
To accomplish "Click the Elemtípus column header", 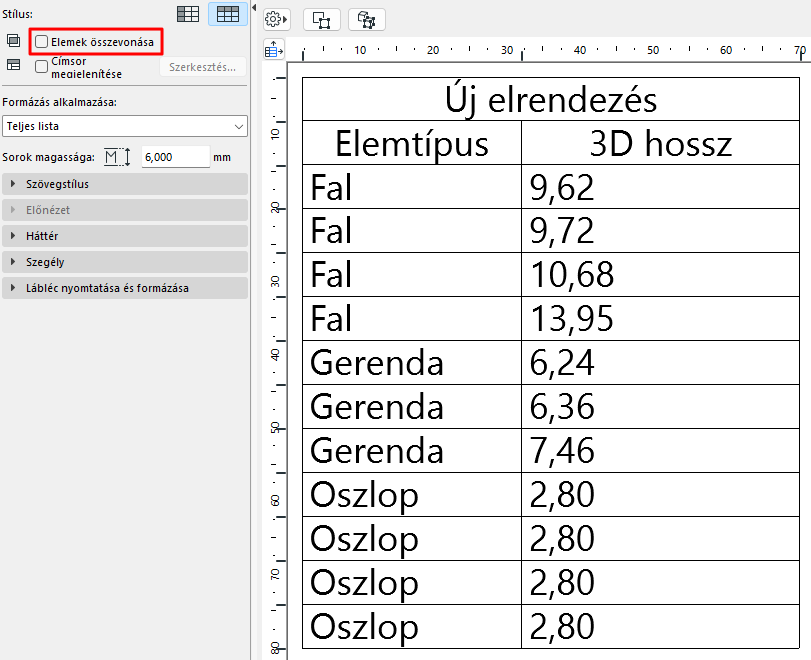I will pos(412,143).
